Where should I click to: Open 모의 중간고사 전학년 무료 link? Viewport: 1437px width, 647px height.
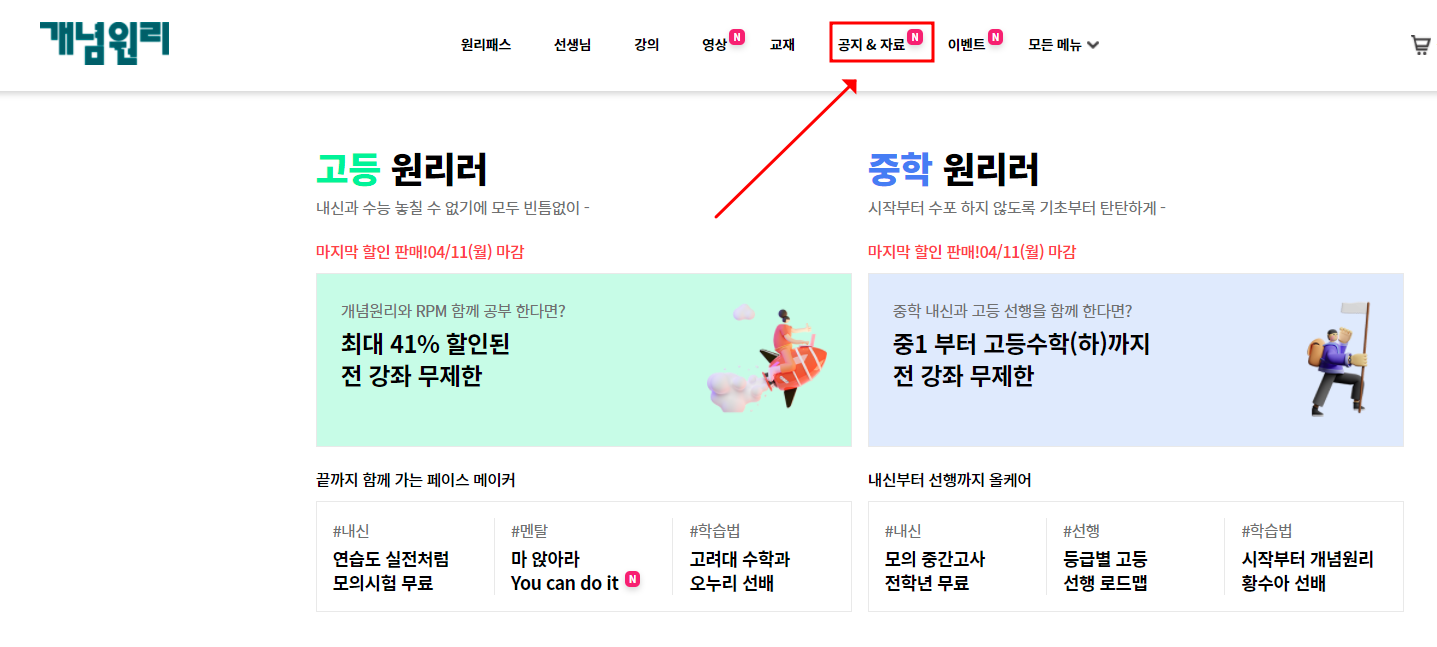pyautogui.click(x=935, y=570)
